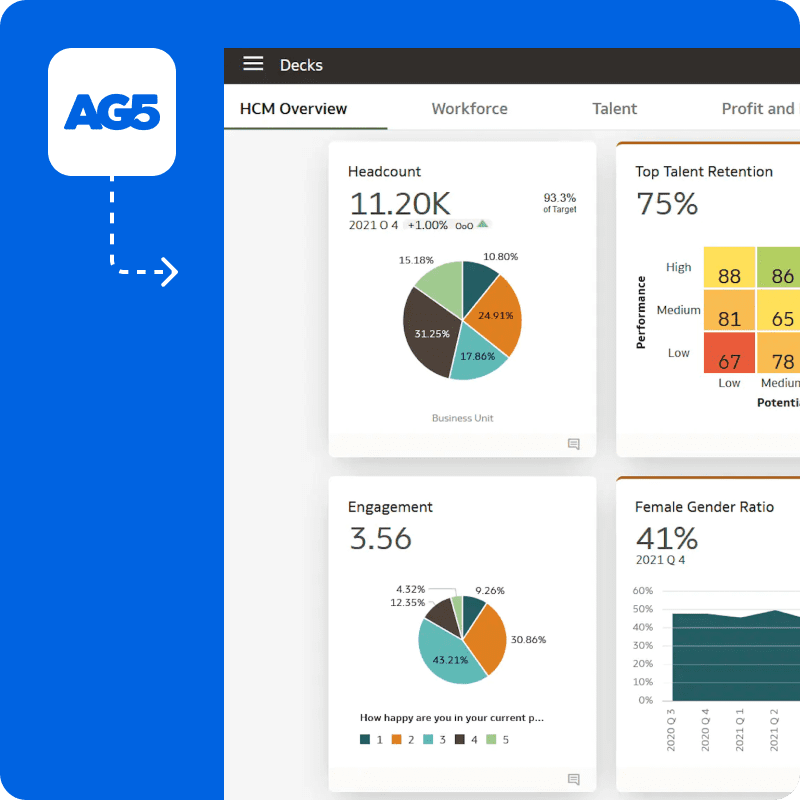Click the +1.00% change indicator badge
Viewport: 800px width, 800px height.
(427, 226)
